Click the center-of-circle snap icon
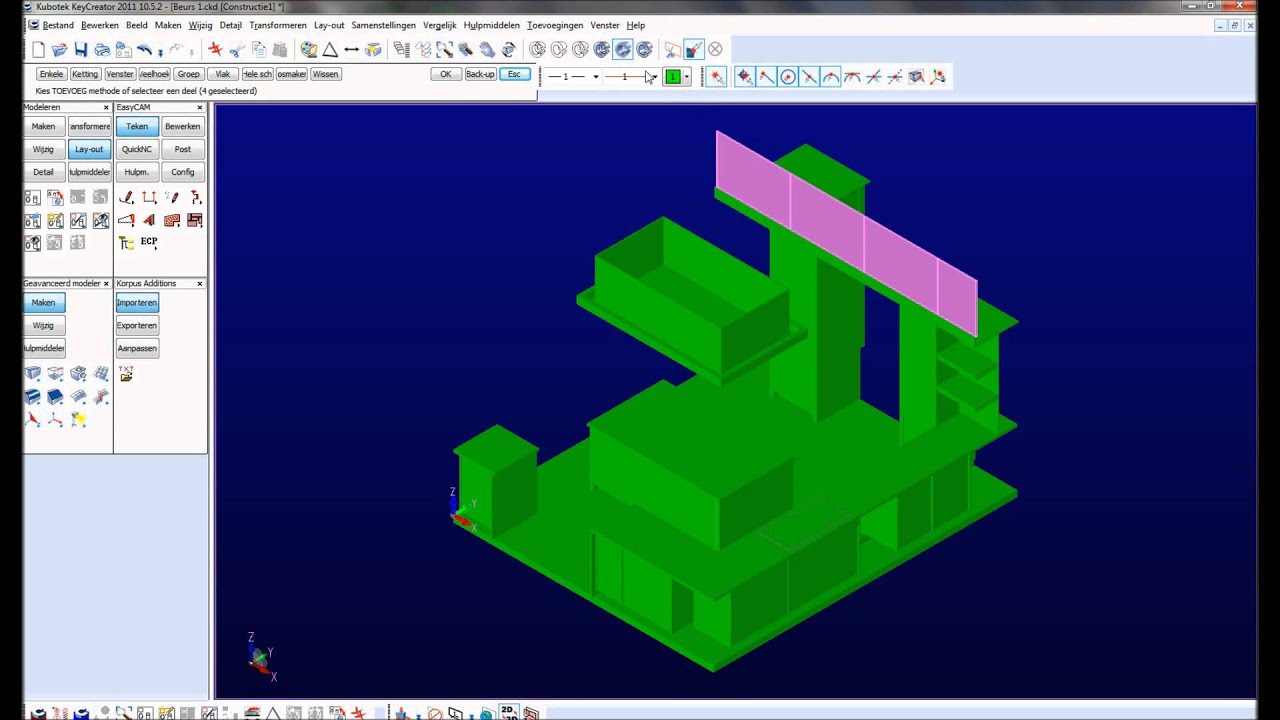 (x=788, y=77)
